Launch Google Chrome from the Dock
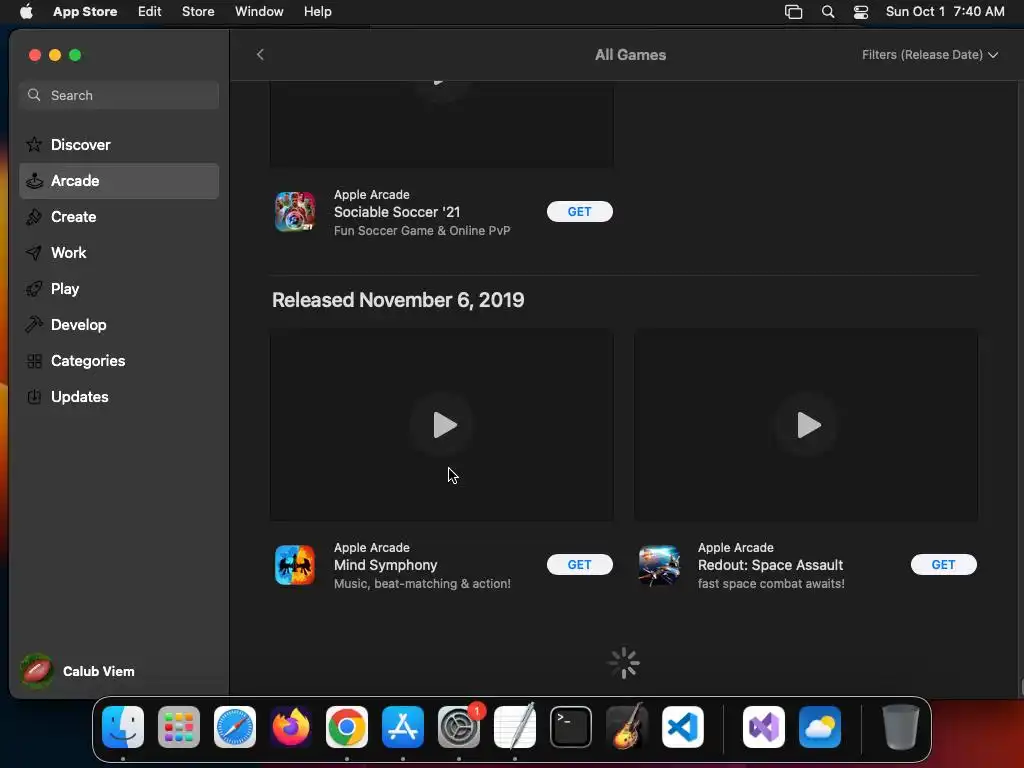The image size is (1024, 768). tap(347, 727)
